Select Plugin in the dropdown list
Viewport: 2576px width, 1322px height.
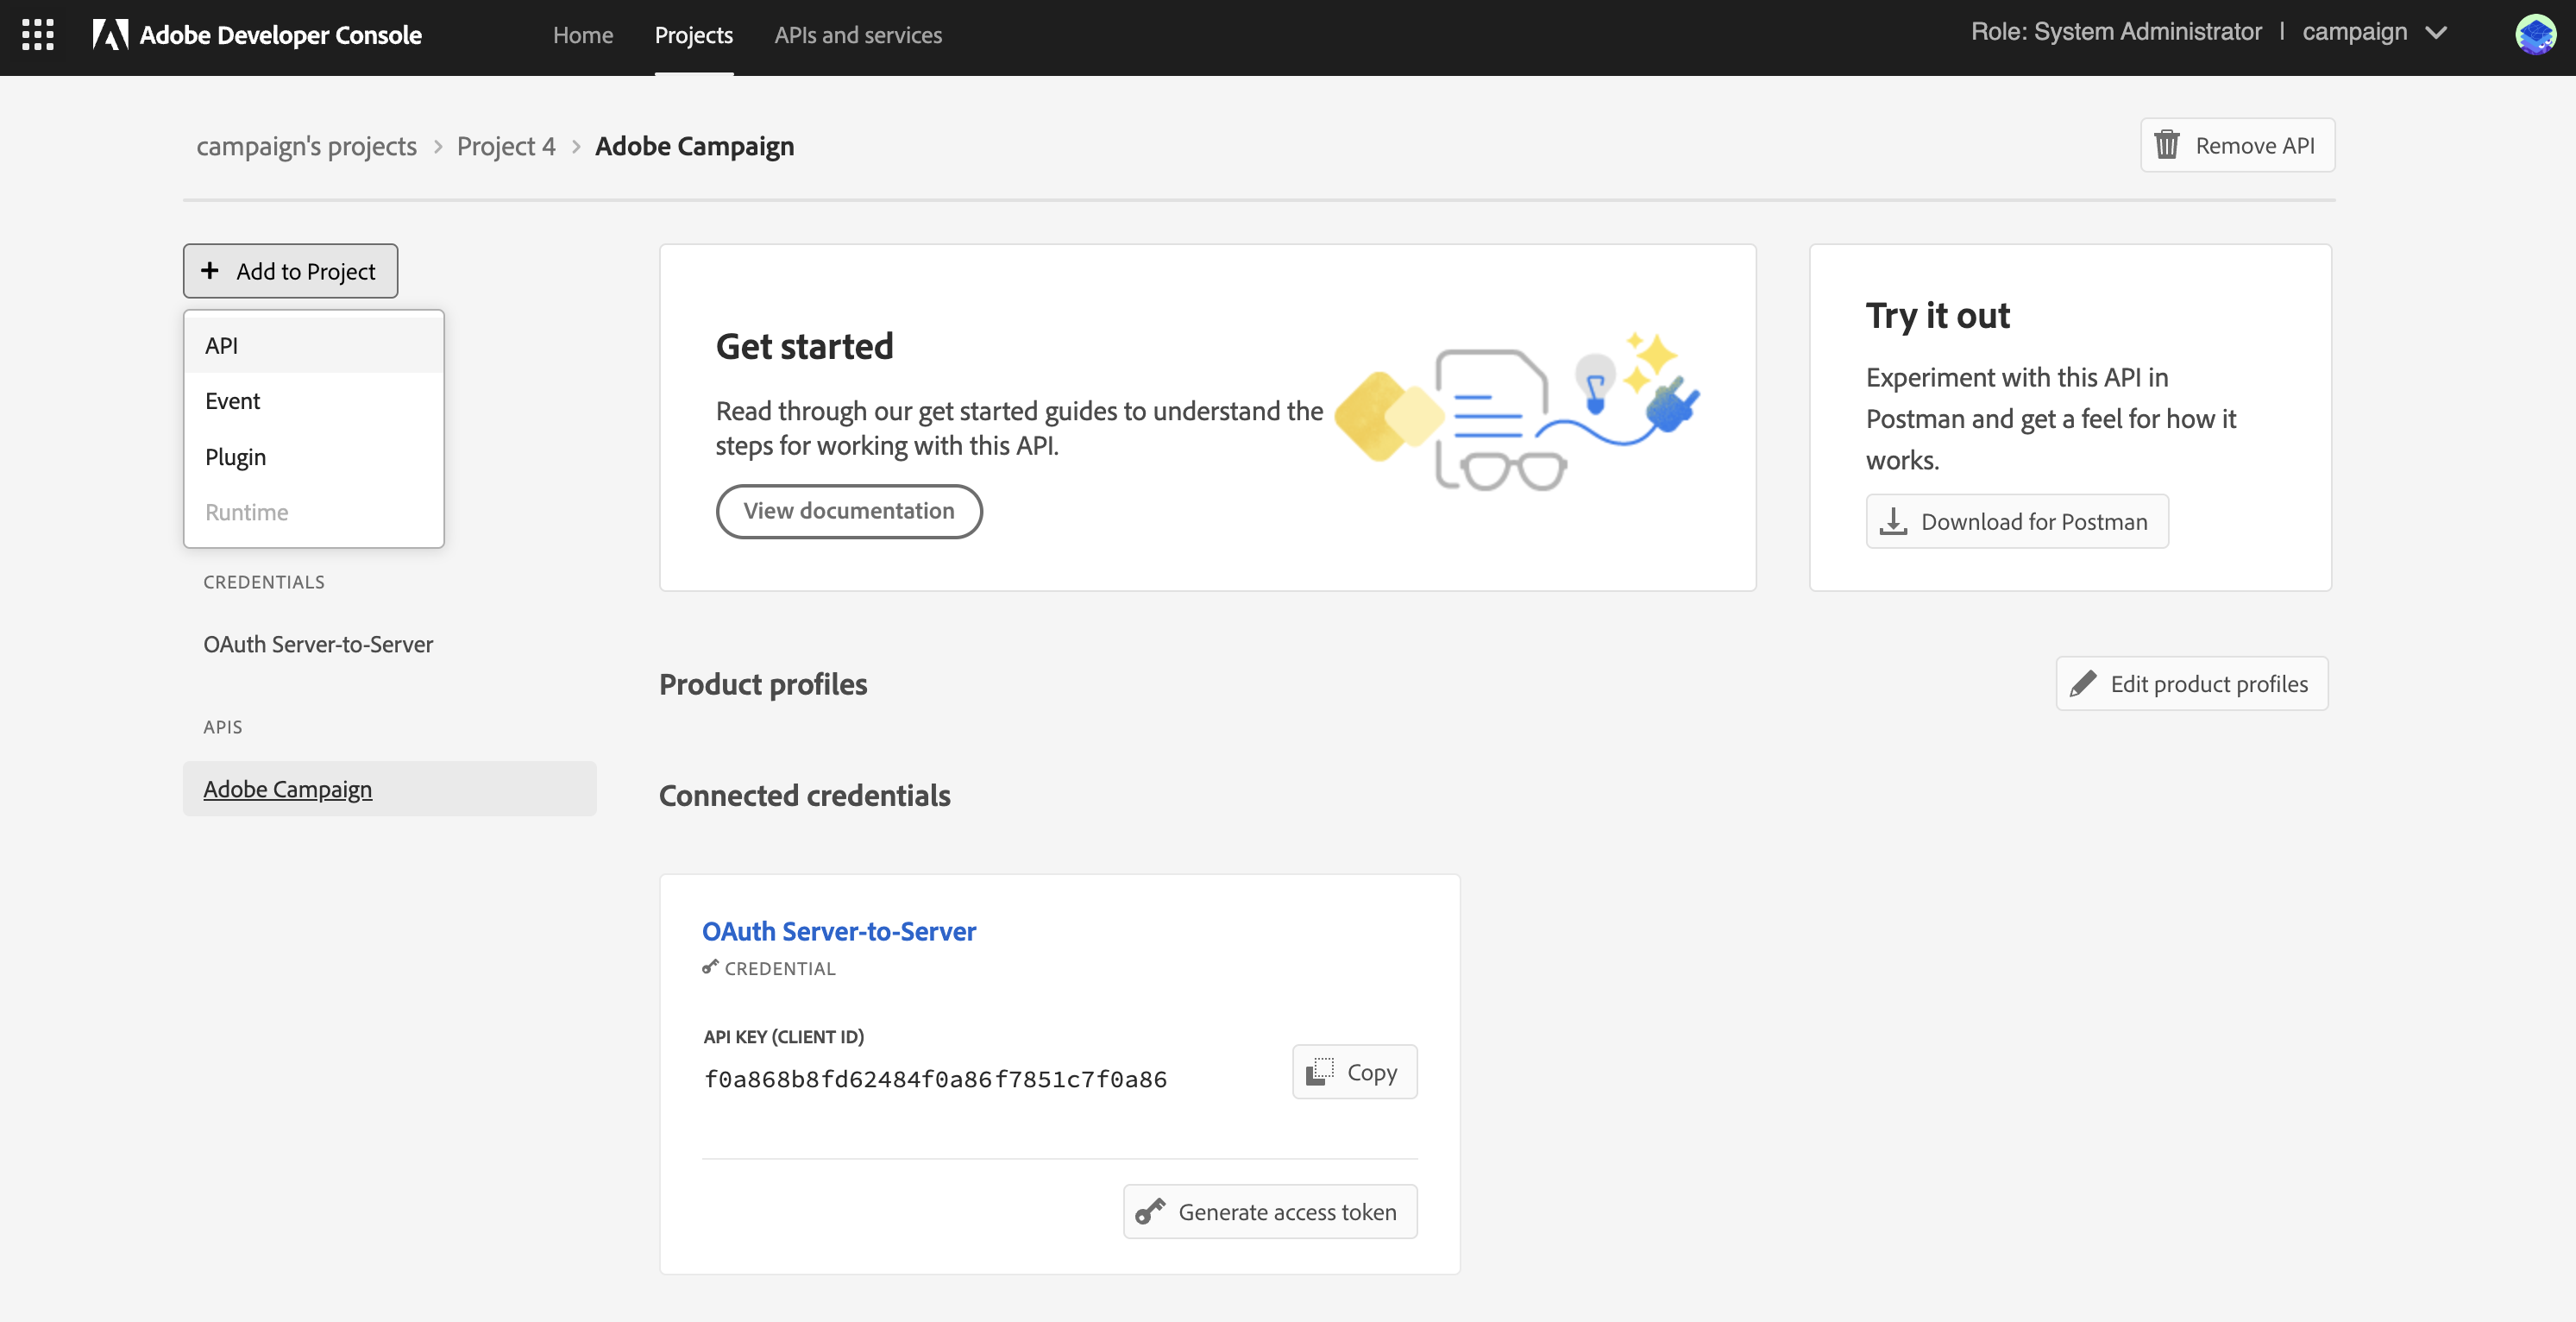pyautogui.click(x=236, y=457)
